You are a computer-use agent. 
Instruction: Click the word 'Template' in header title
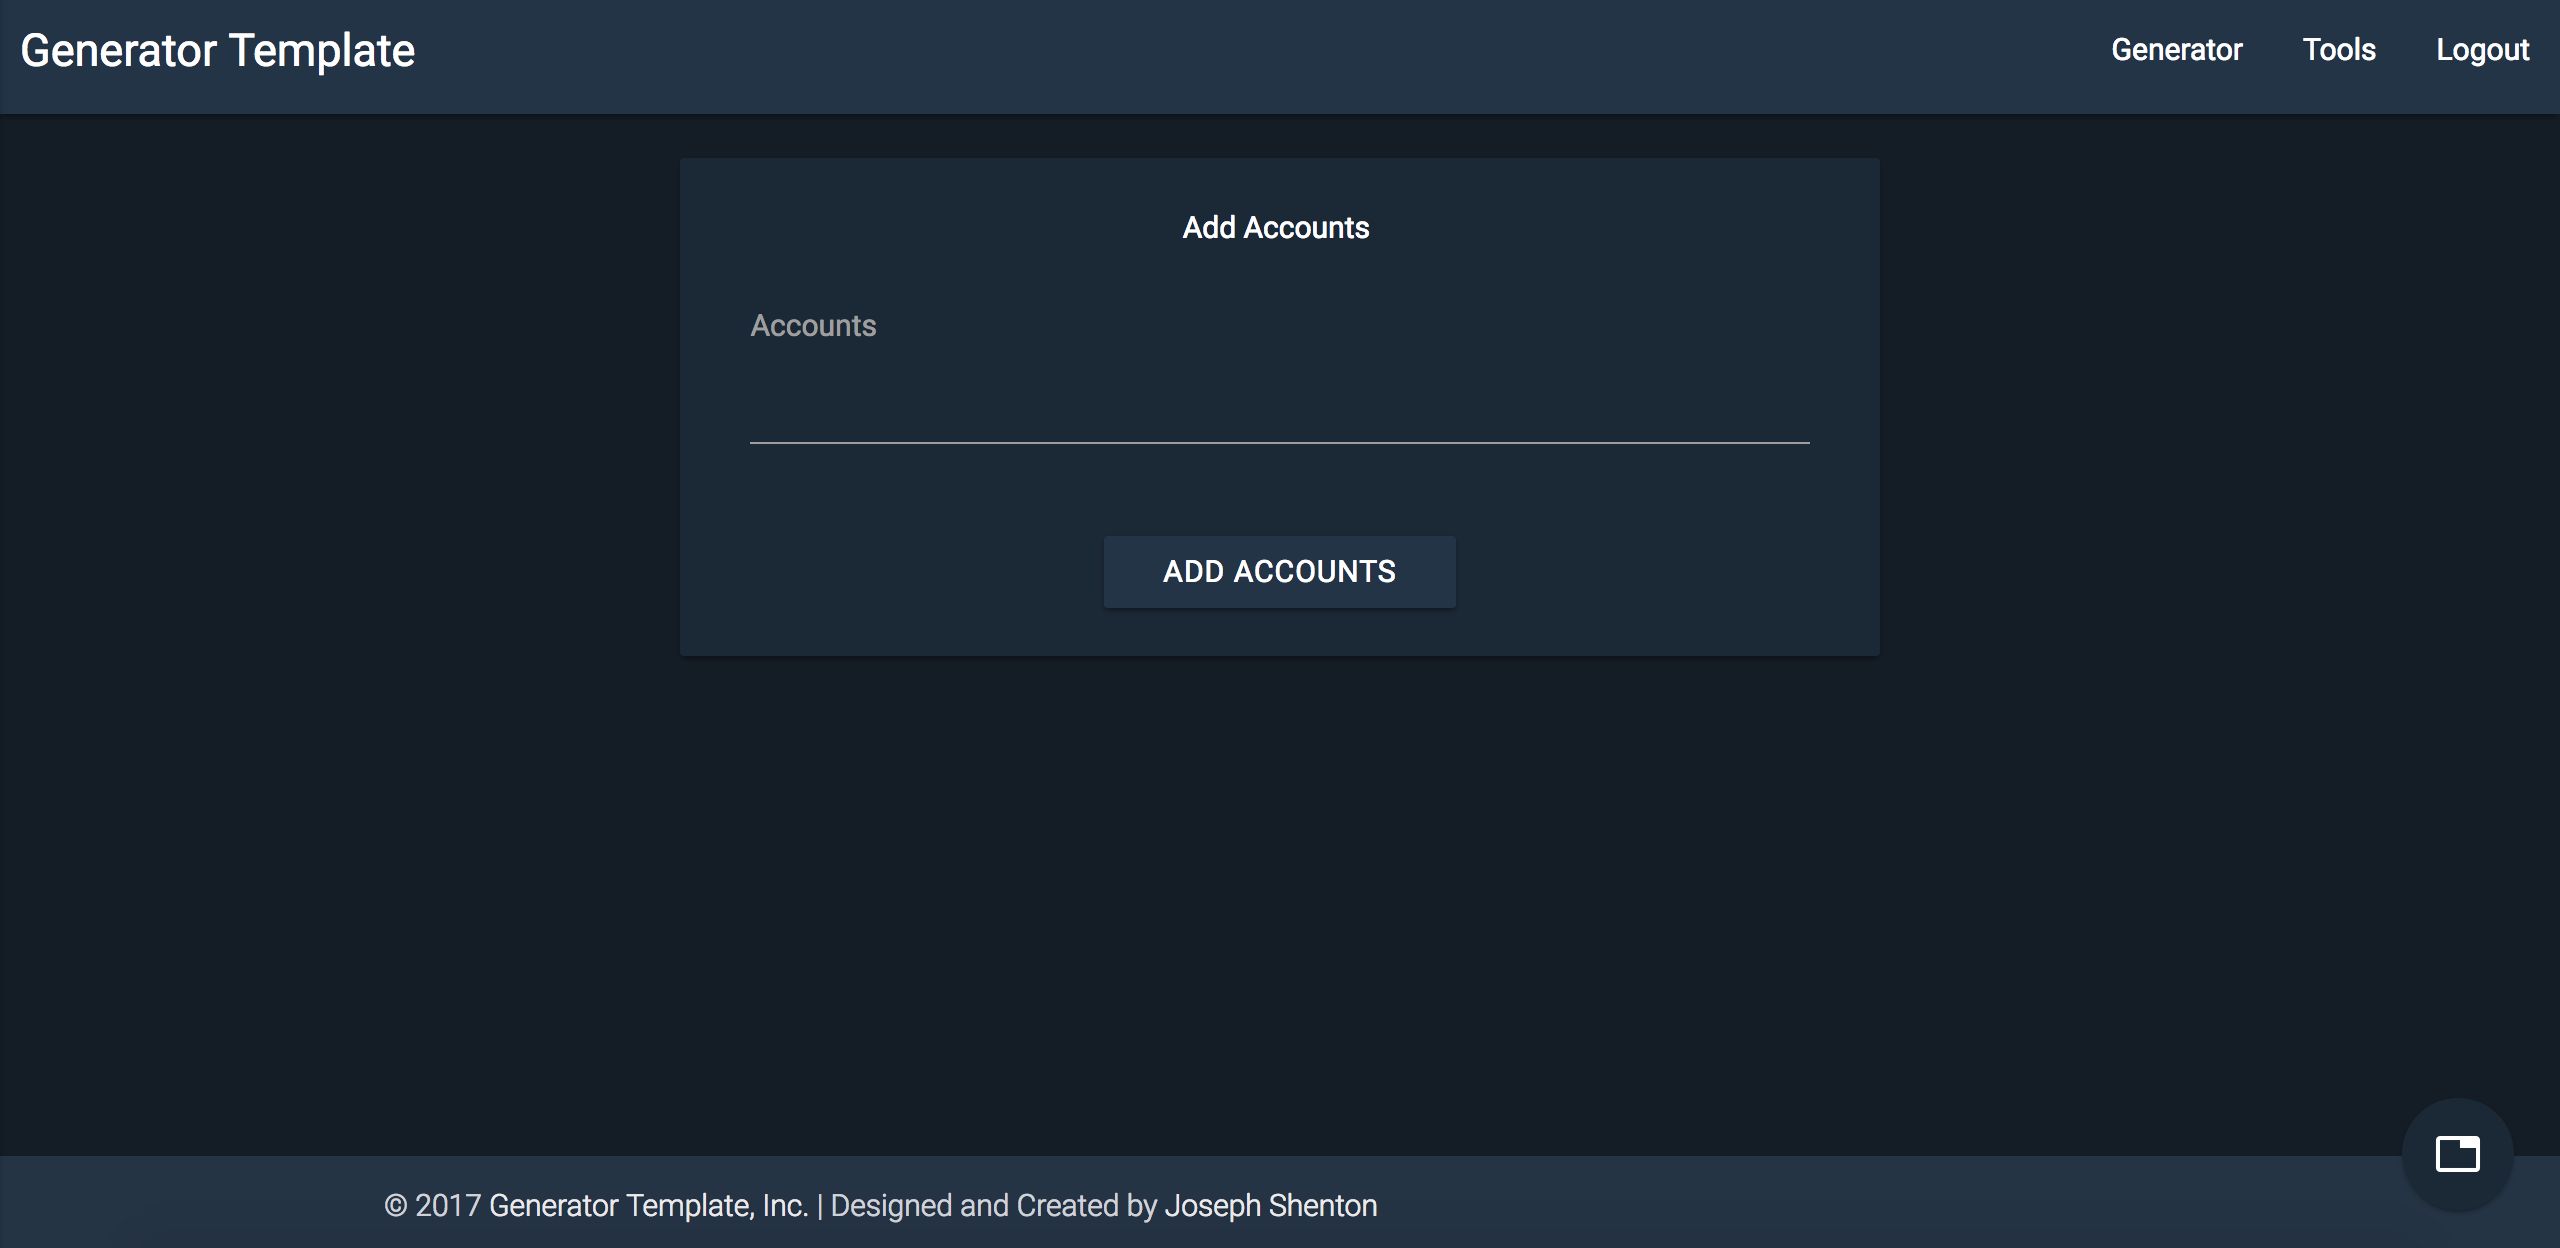[x=321, y=51]
